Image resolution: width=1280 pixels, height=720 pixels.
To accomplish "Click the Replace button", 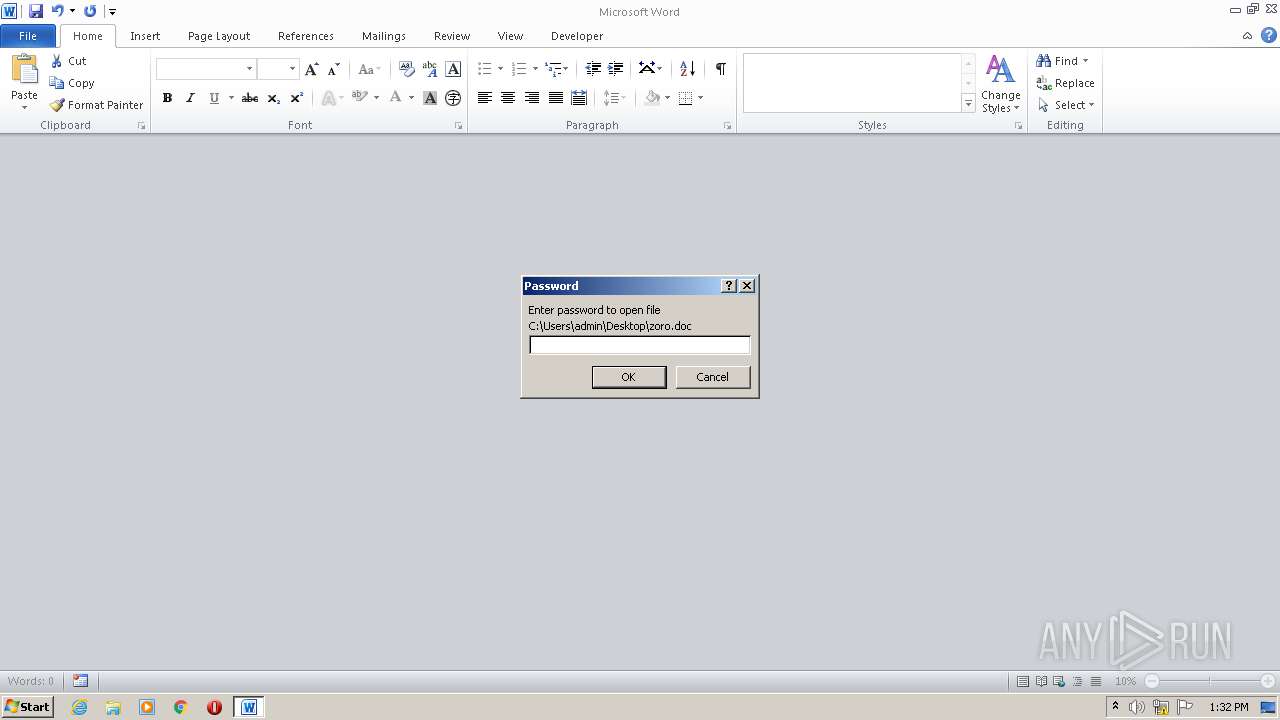I will [x=1066, y=83].
